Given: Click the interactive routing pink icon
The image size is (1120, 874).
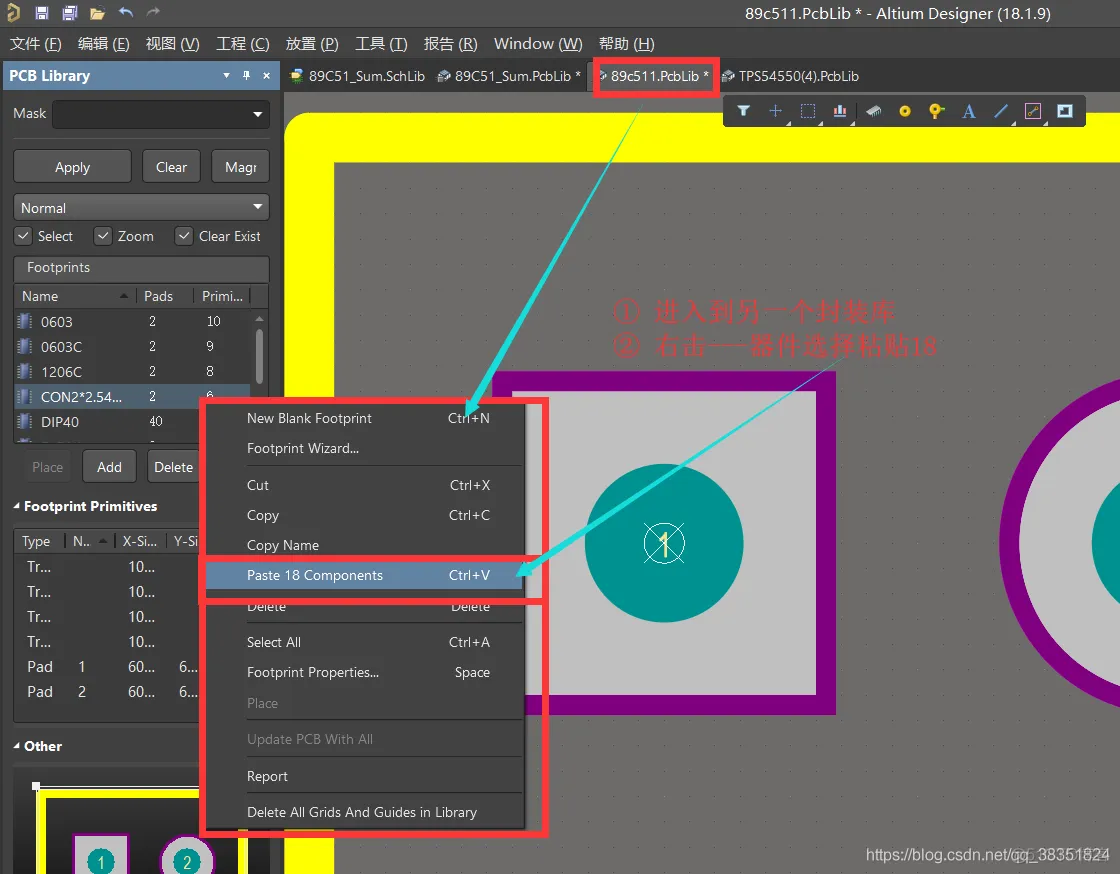Looking at the screenshot, I should 1033,111.
